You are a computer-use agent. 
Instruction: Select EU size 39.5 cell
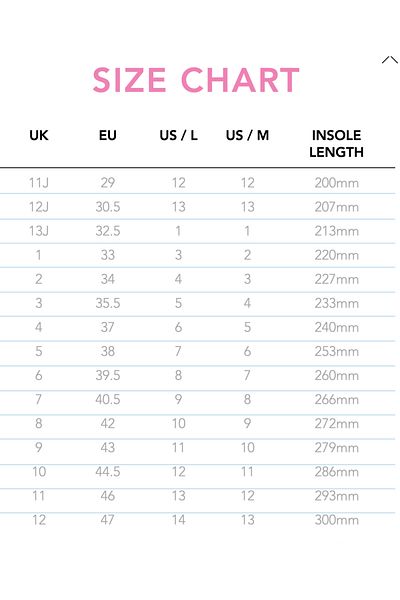(x=108, y=375)
